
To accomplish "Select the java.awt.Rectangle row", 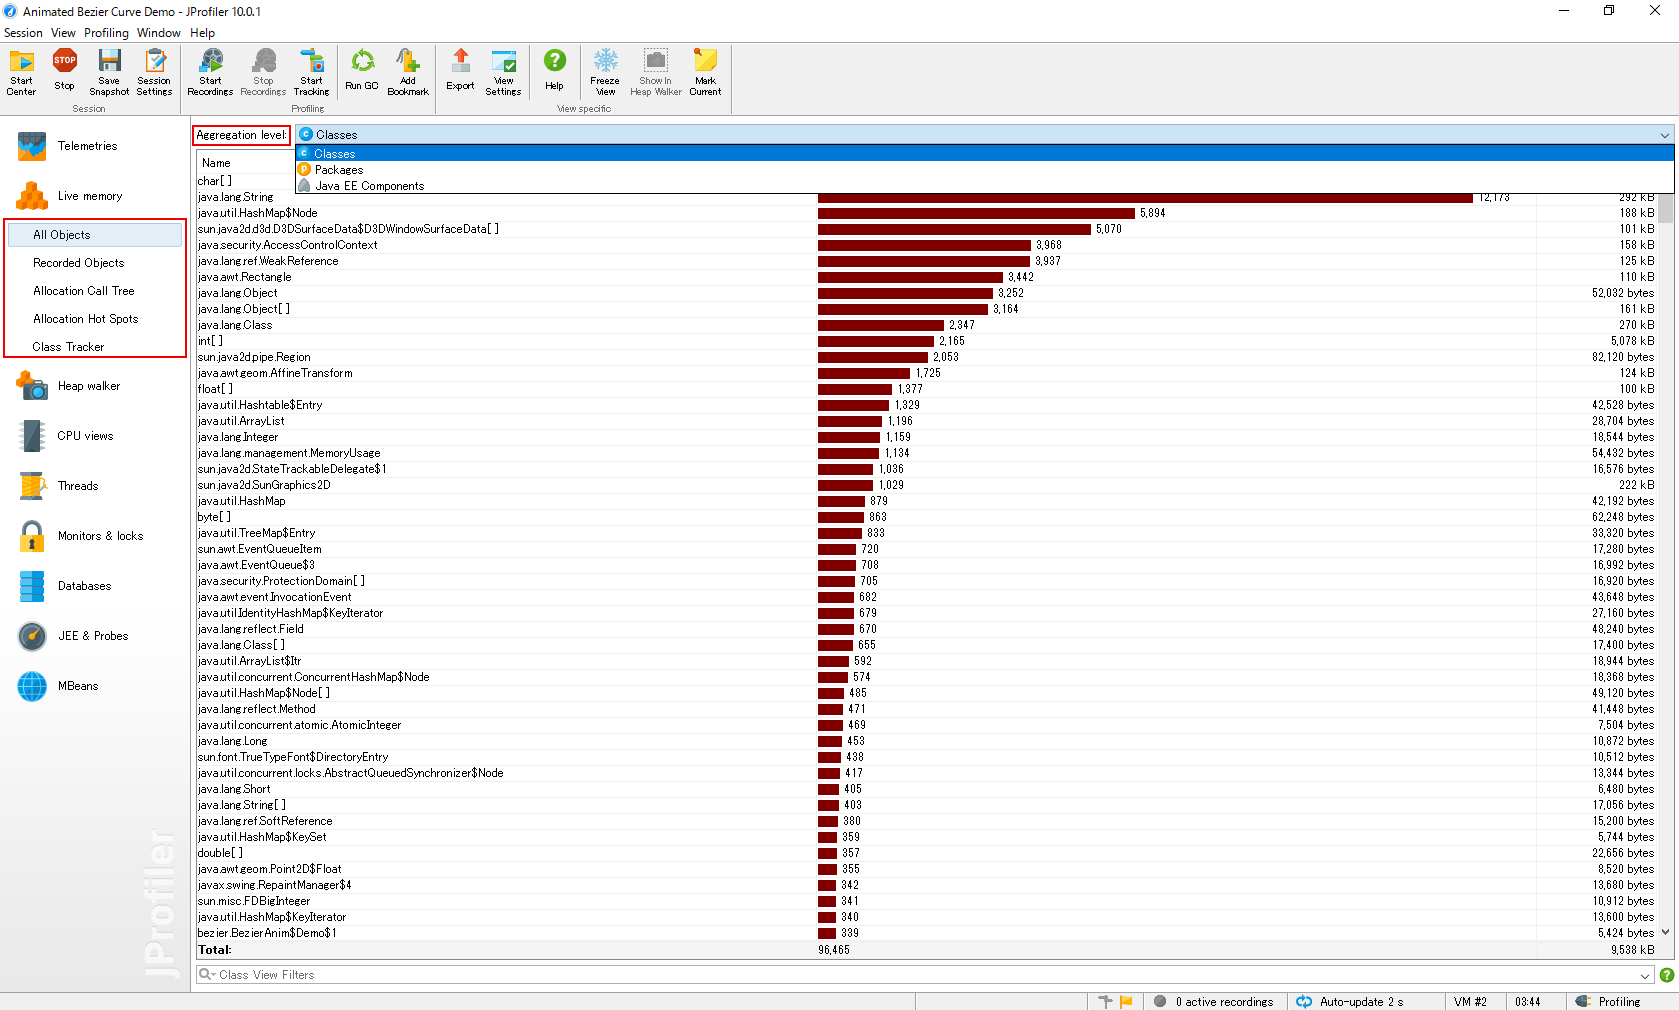I will [926, 277].
